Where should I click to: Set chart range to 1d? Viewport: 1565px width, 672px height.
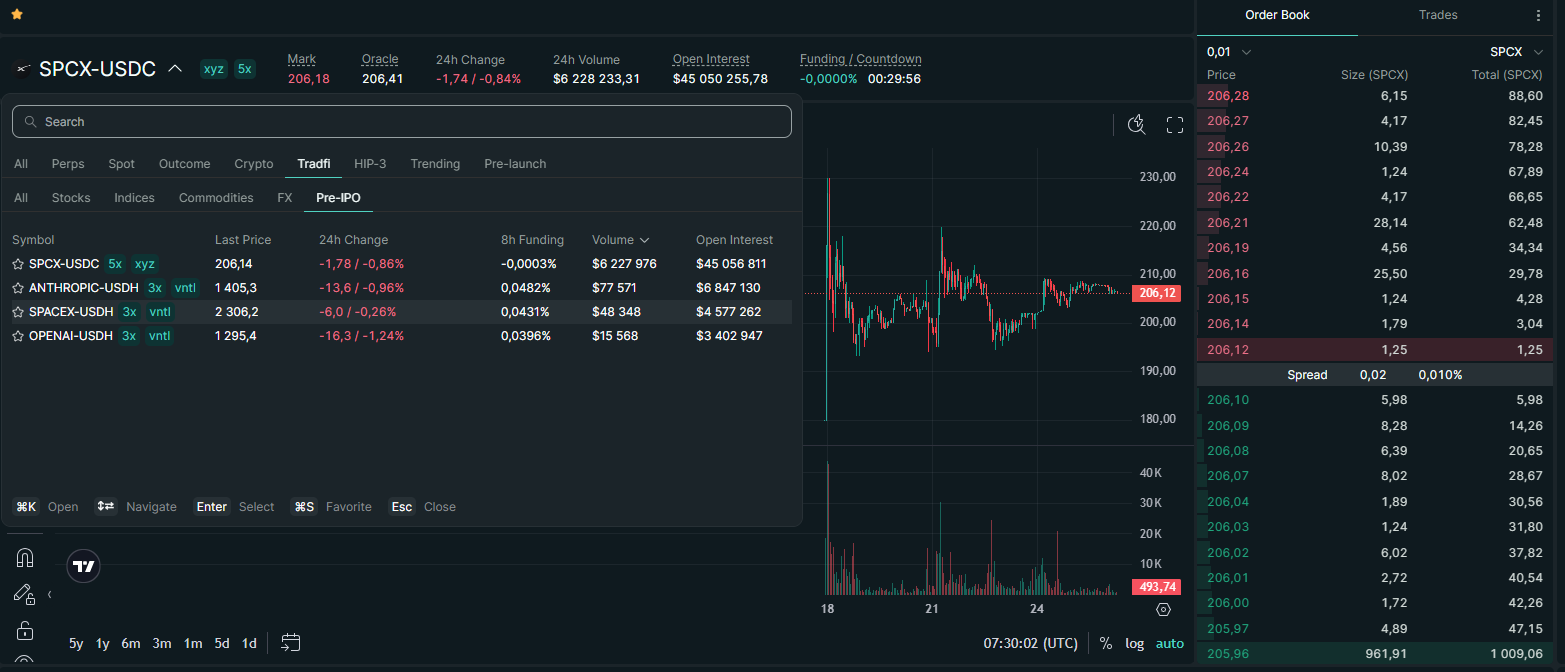coord(249,643)
